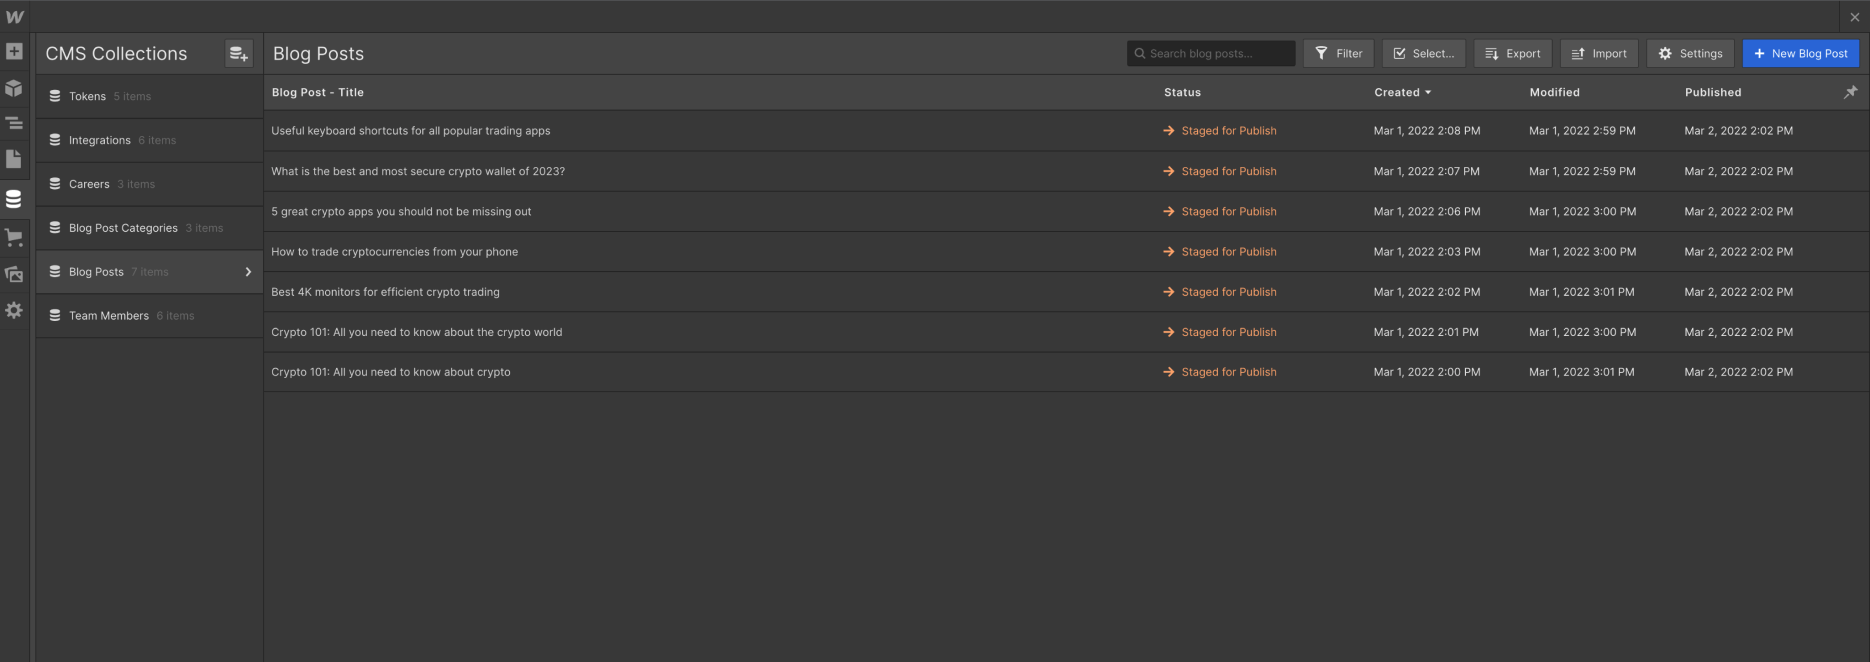Open 'Useful keyboard shortcuts for all popular trading apps'

tap(411, 131)
